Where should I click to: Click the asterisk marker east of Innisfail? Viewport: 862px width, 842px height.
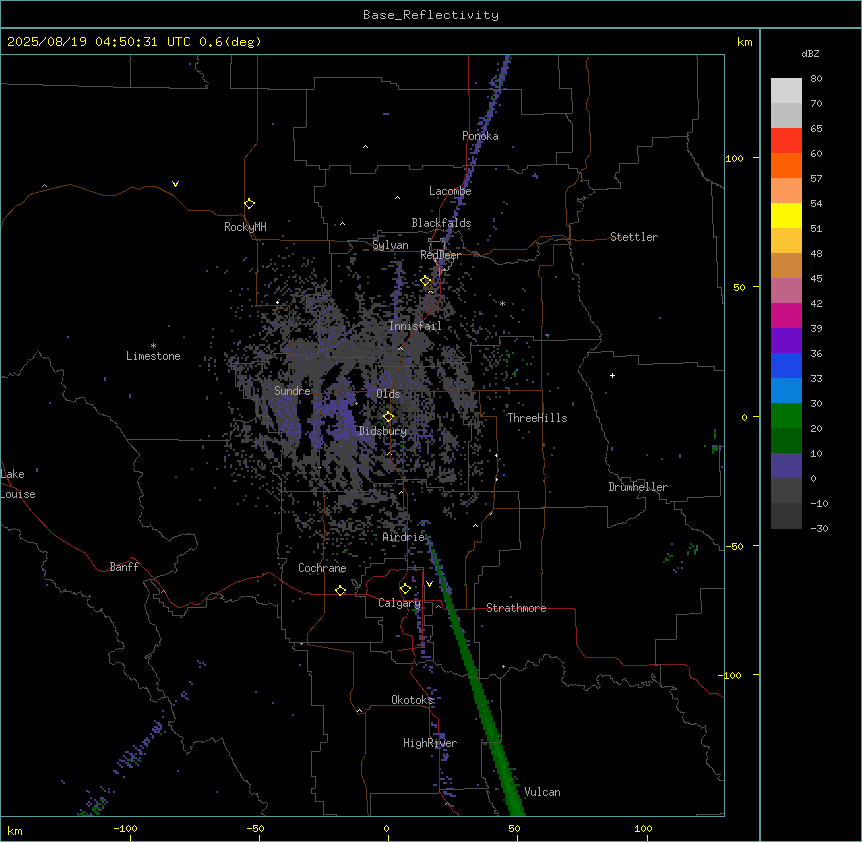coord(502,303)
